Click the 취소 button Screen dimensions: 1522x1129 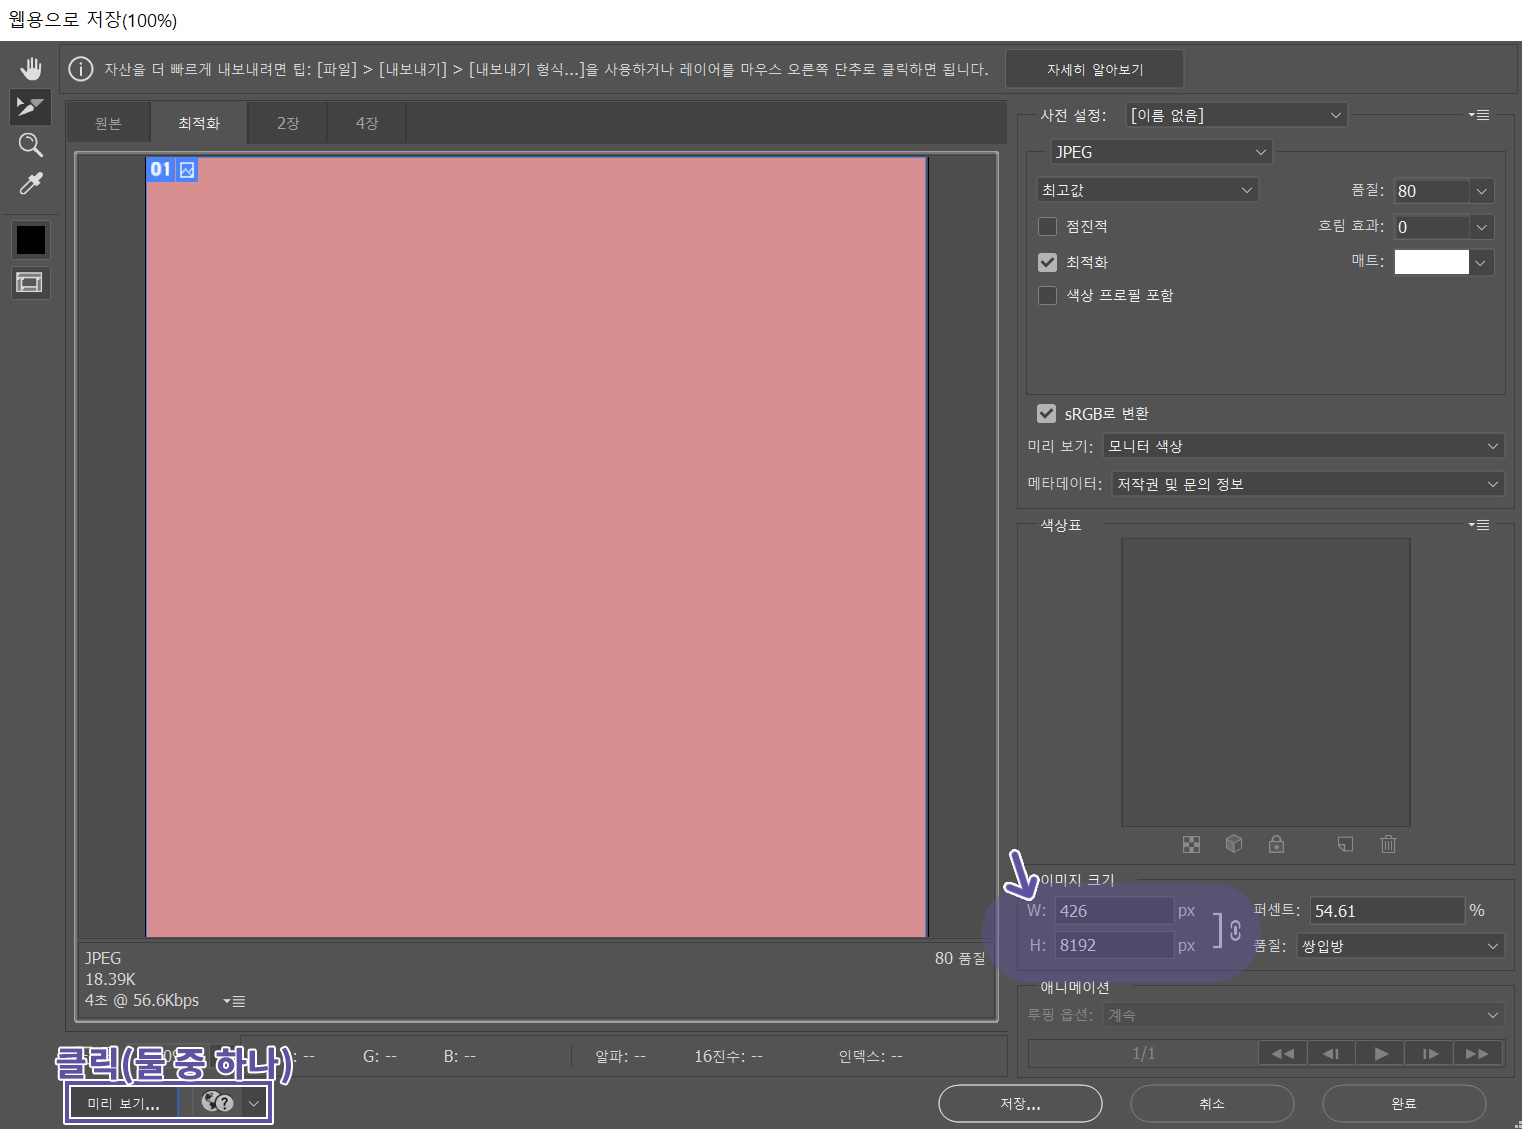(x=1212, y=1103)
